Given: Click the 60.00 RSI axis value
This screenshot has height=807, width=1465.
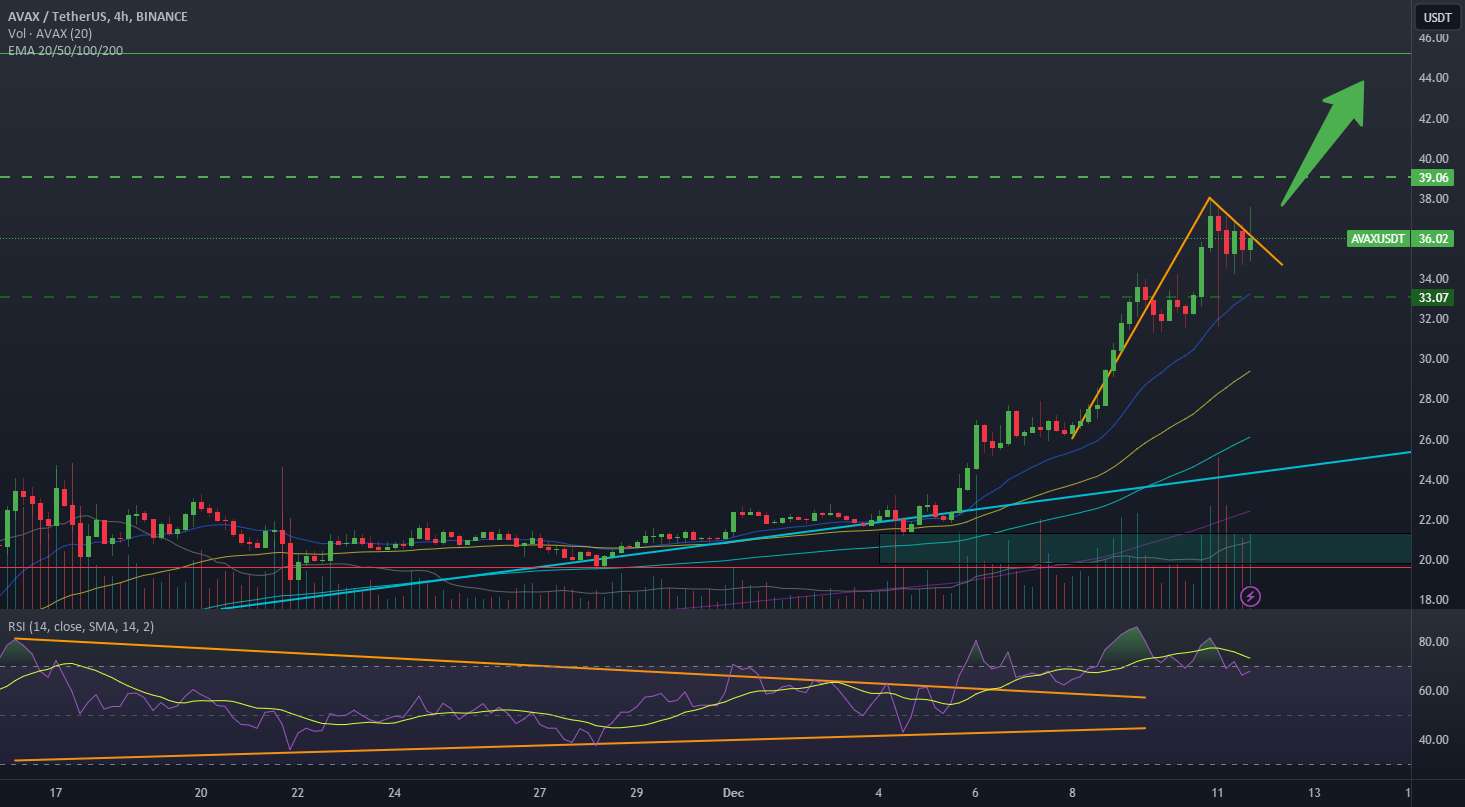Looking at the screenshot, I should (1434, 691).
